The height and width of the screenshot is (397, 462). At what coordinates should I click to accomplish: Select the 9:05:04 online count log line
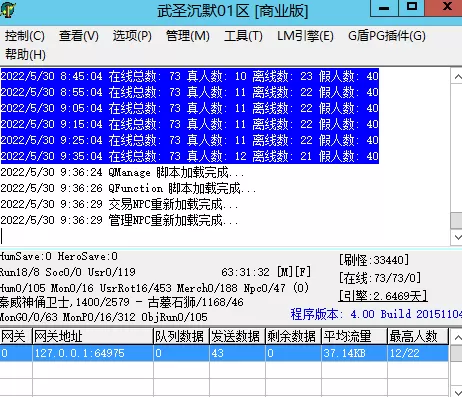(189, 108)
